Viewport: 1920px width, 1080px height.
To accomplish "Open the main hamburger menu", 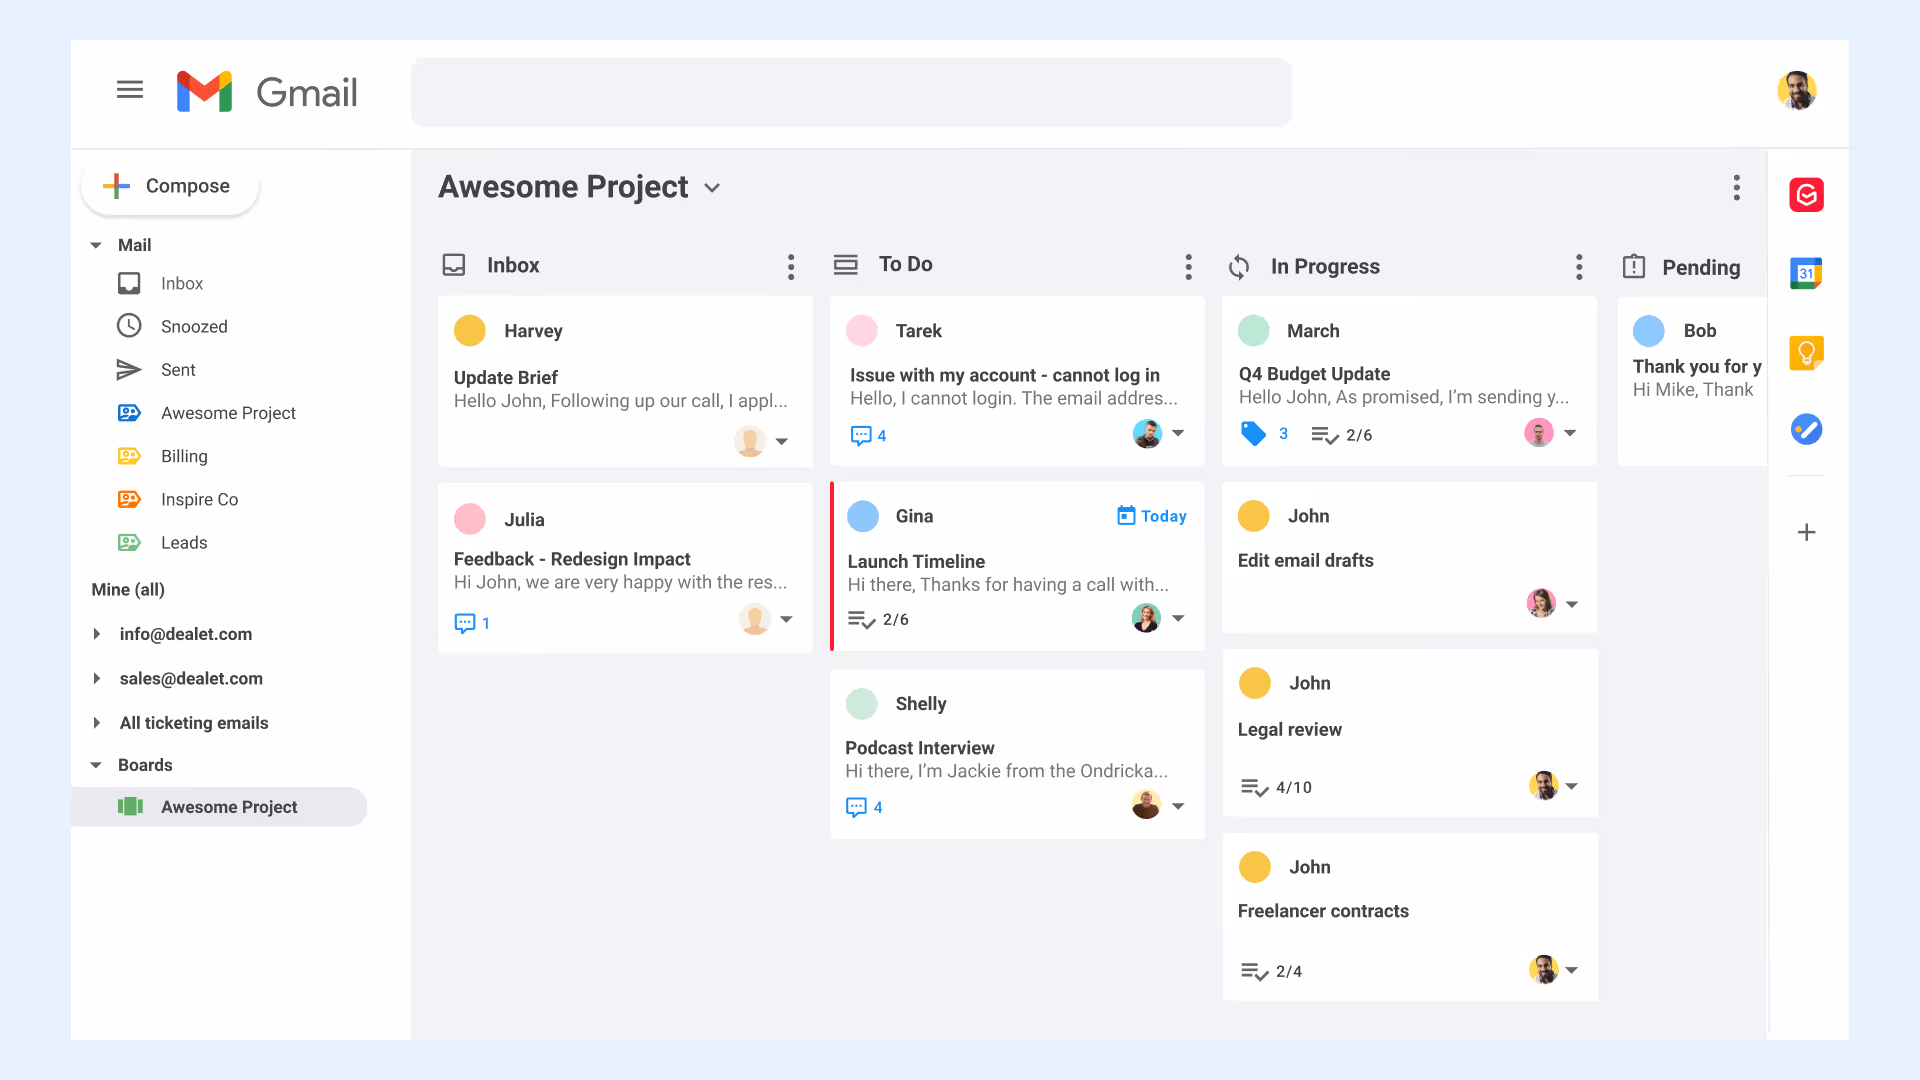I will click(x=130, y=90).
